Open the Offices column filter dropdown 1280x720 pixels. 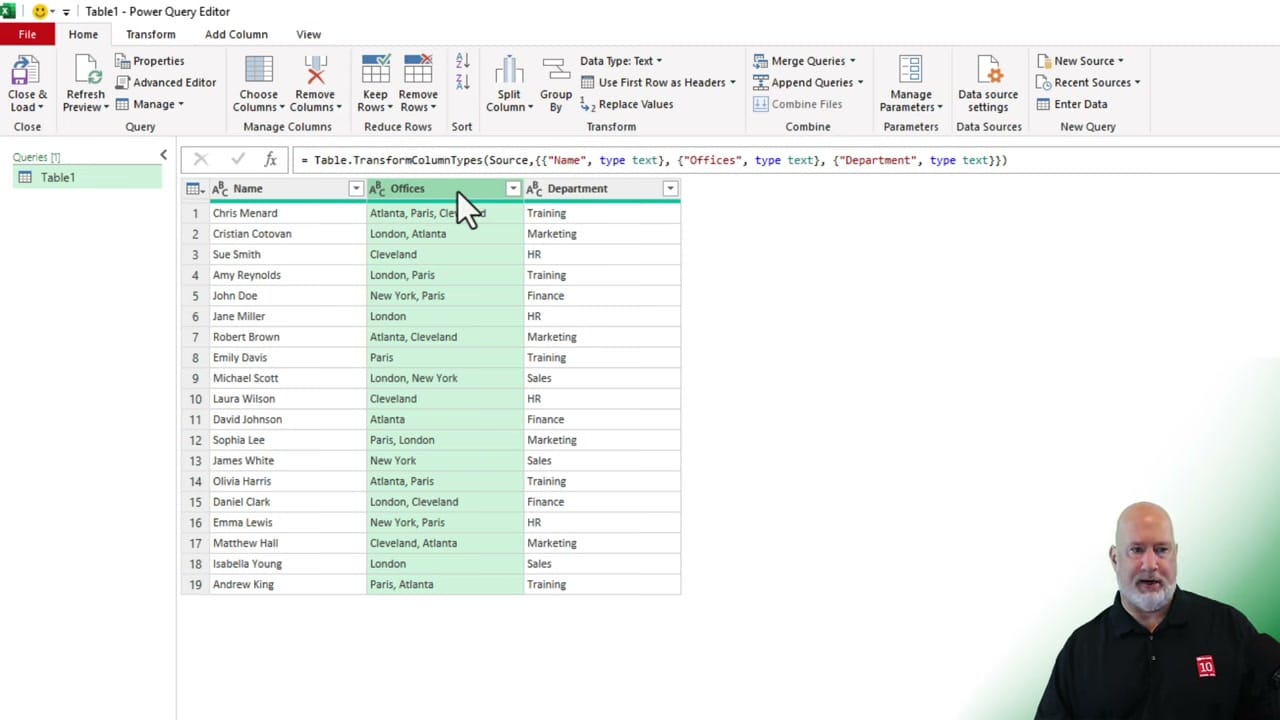(x=512, y=188)
